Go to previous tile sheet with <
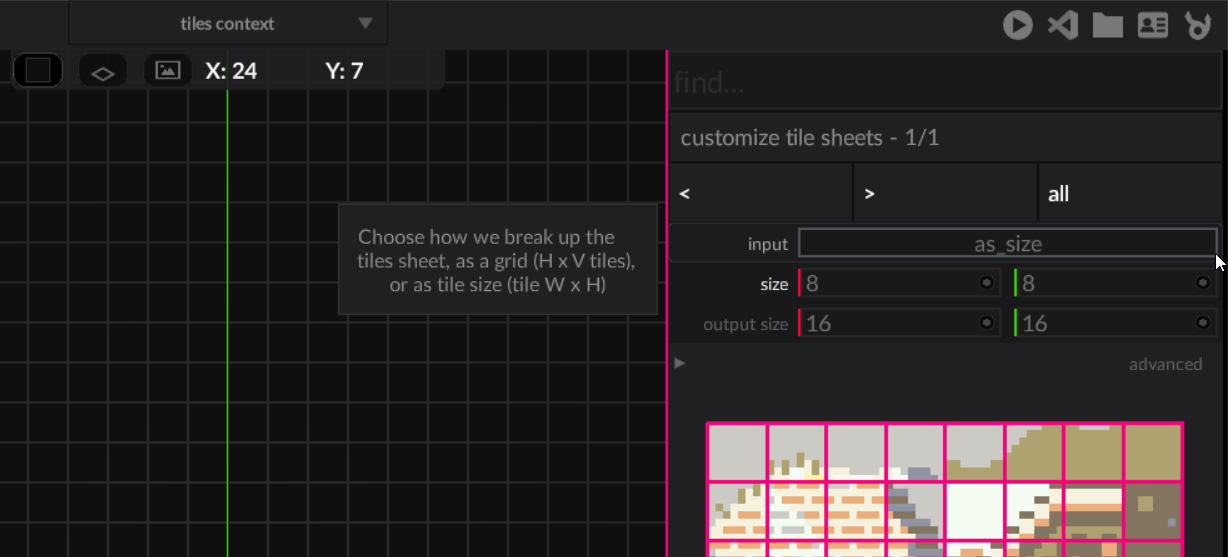The image size is (1228, 557). (760, 194)
